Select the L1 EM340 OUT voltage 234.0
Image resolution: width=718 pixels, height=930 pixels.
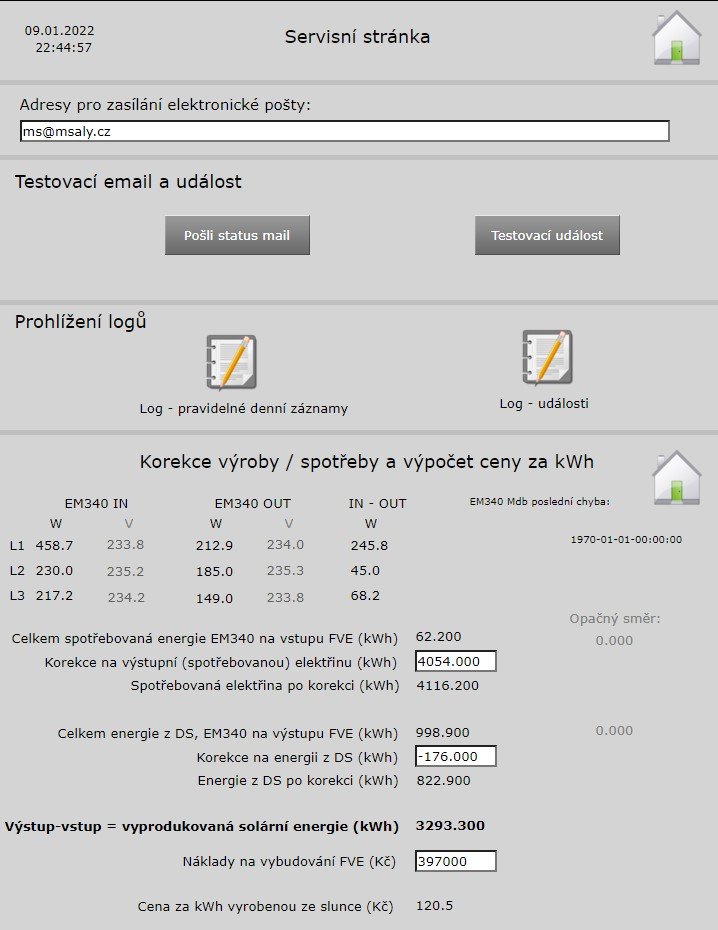pos(285,544)
